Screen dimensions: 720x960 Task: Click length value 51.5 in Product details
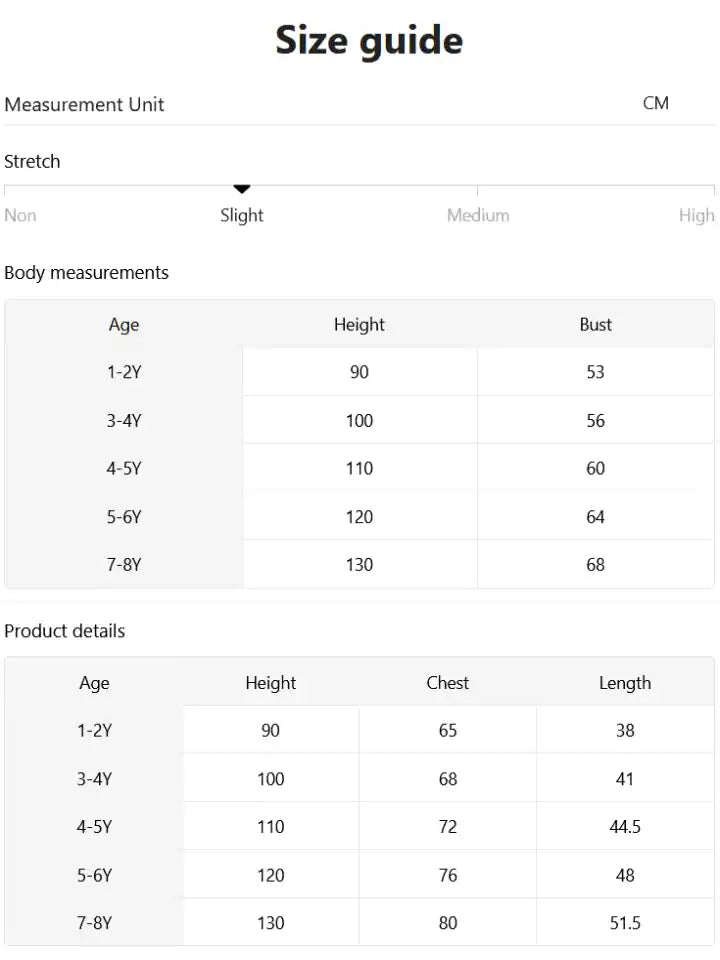625,923
